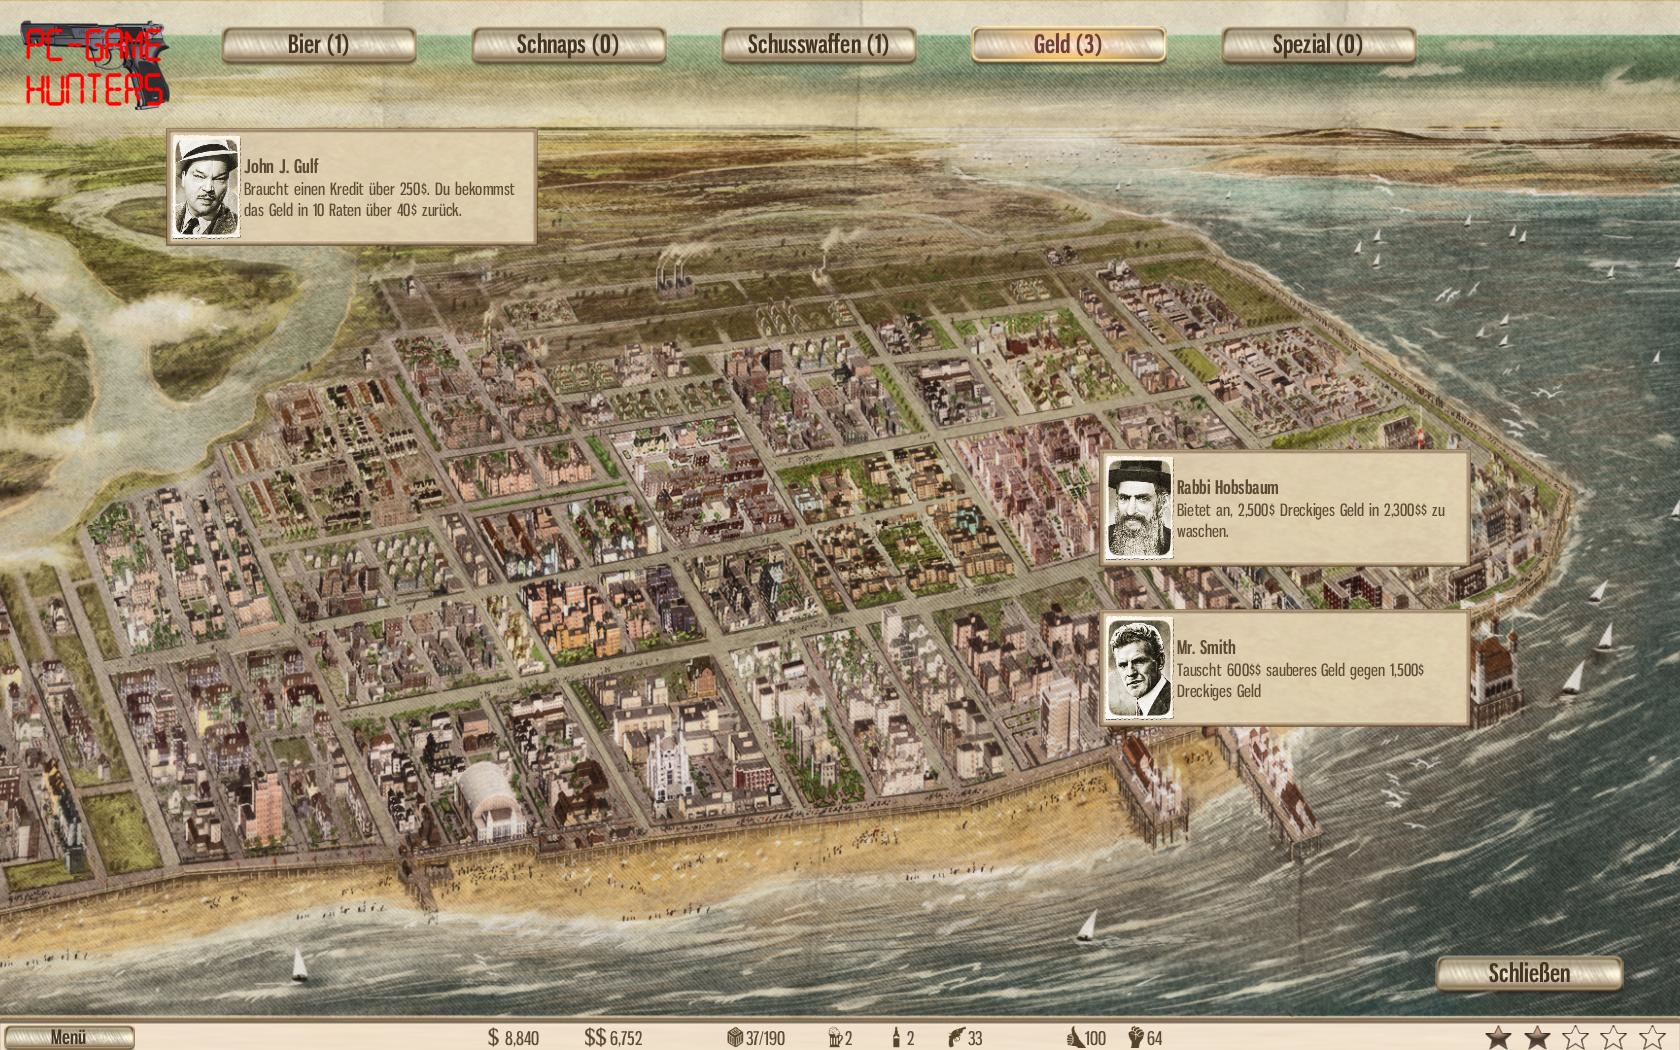
Task: Click John J. Gulf's portrait
Action: coord(207,187)
